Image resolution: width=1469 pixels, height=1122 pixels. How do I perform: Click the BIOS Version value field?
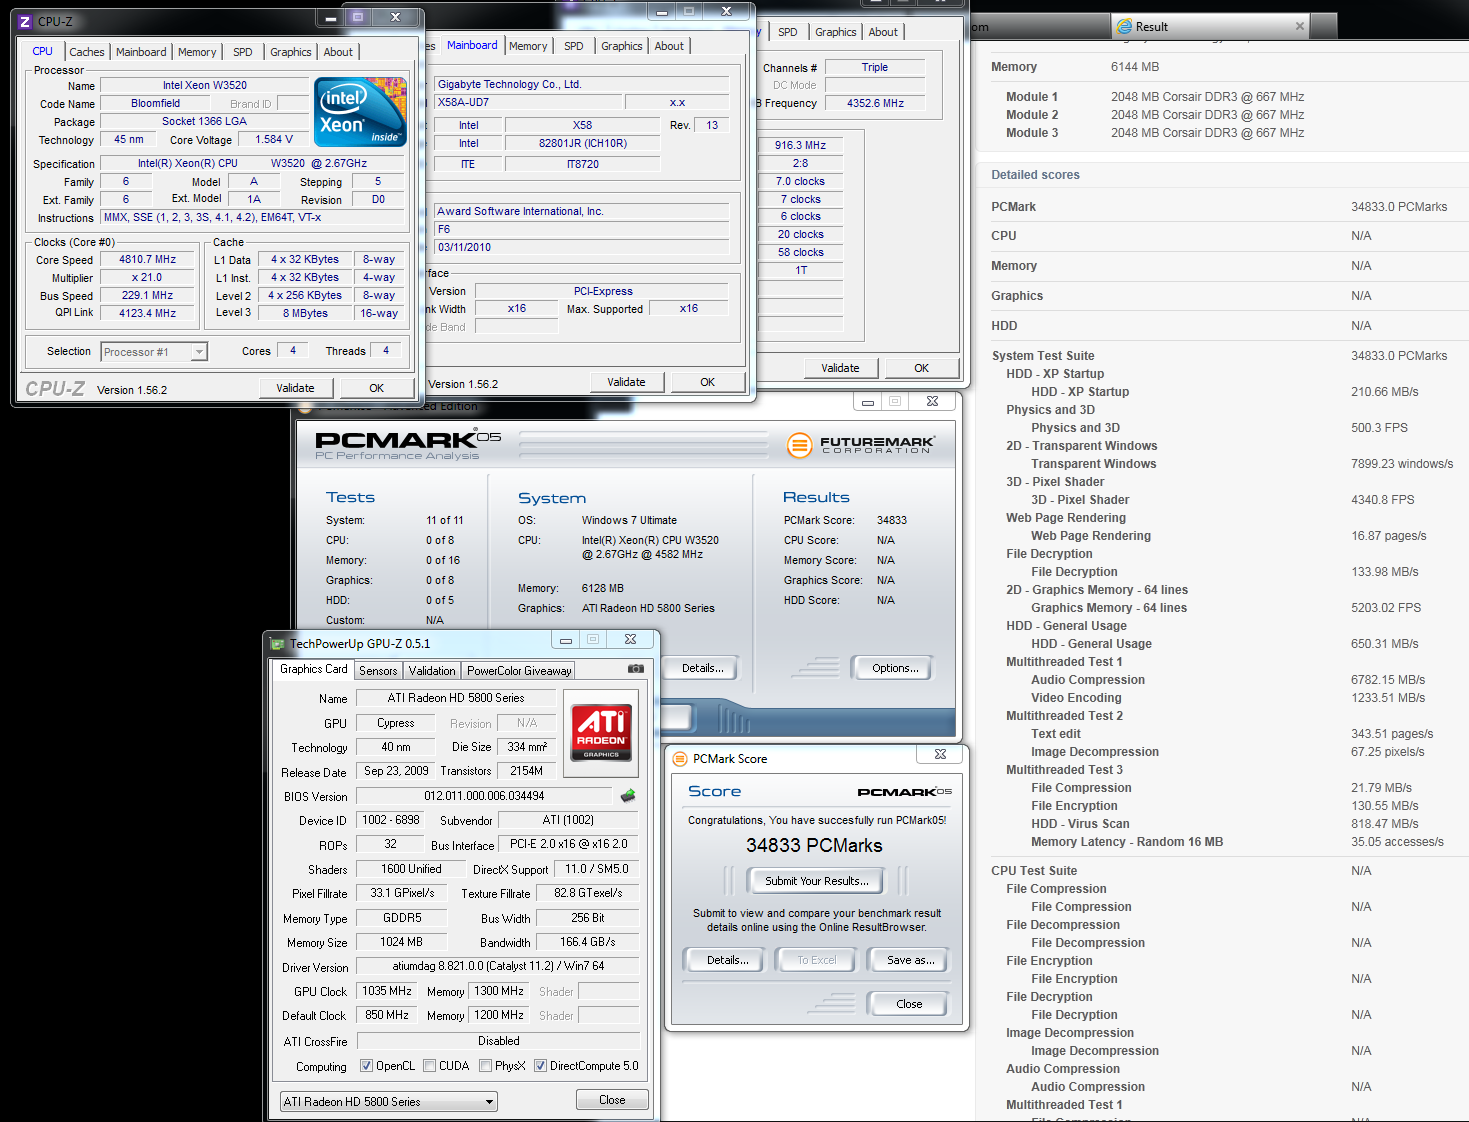[484, 796]
